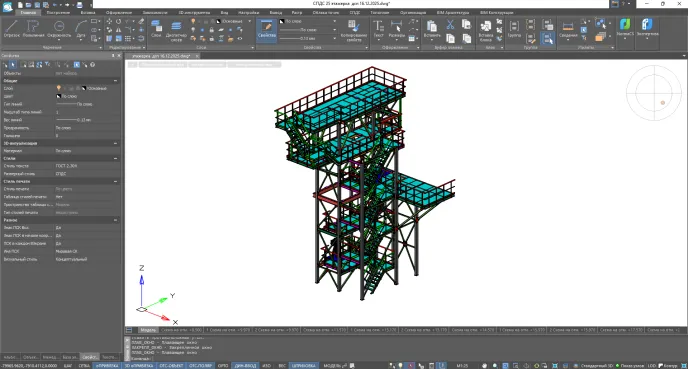Select the Окружность circle tool
The height and width of the screenshot is (369, 688).
click(x=59, y=29)
